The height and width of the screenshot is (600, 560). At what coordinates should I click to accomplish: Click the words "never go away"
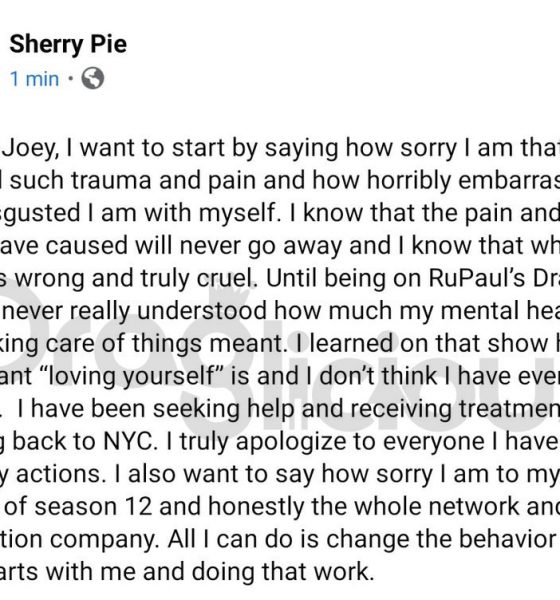(260, 245)
